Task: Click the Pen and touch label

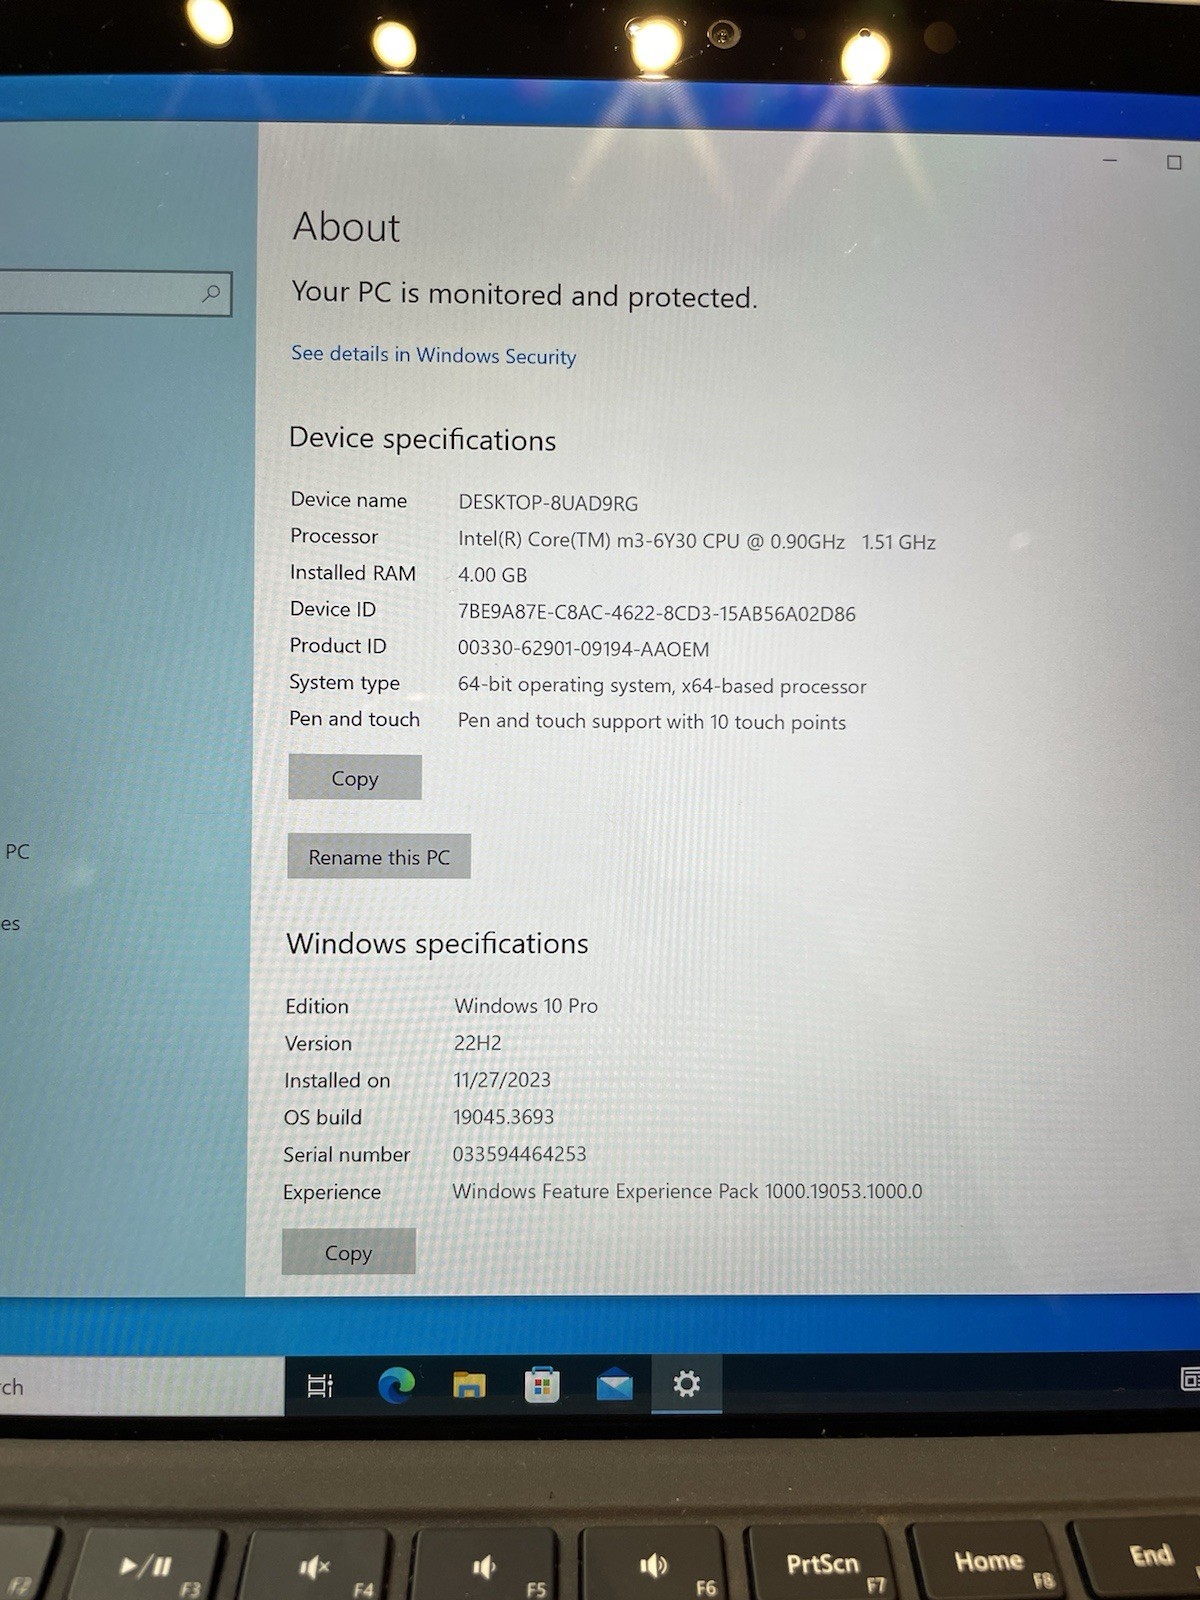Action: [x=355, y=719]
